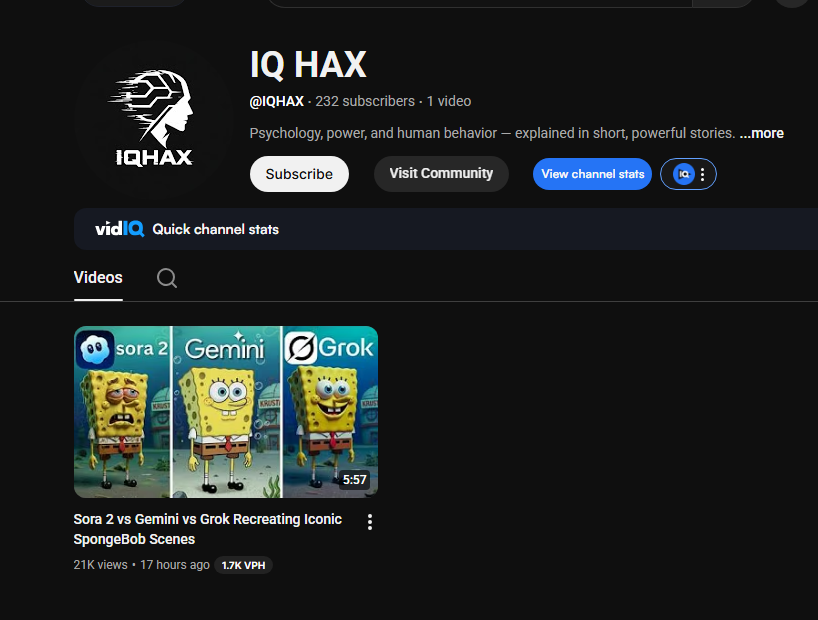
Task: Select the Videos tab
Action: point(98,277)
